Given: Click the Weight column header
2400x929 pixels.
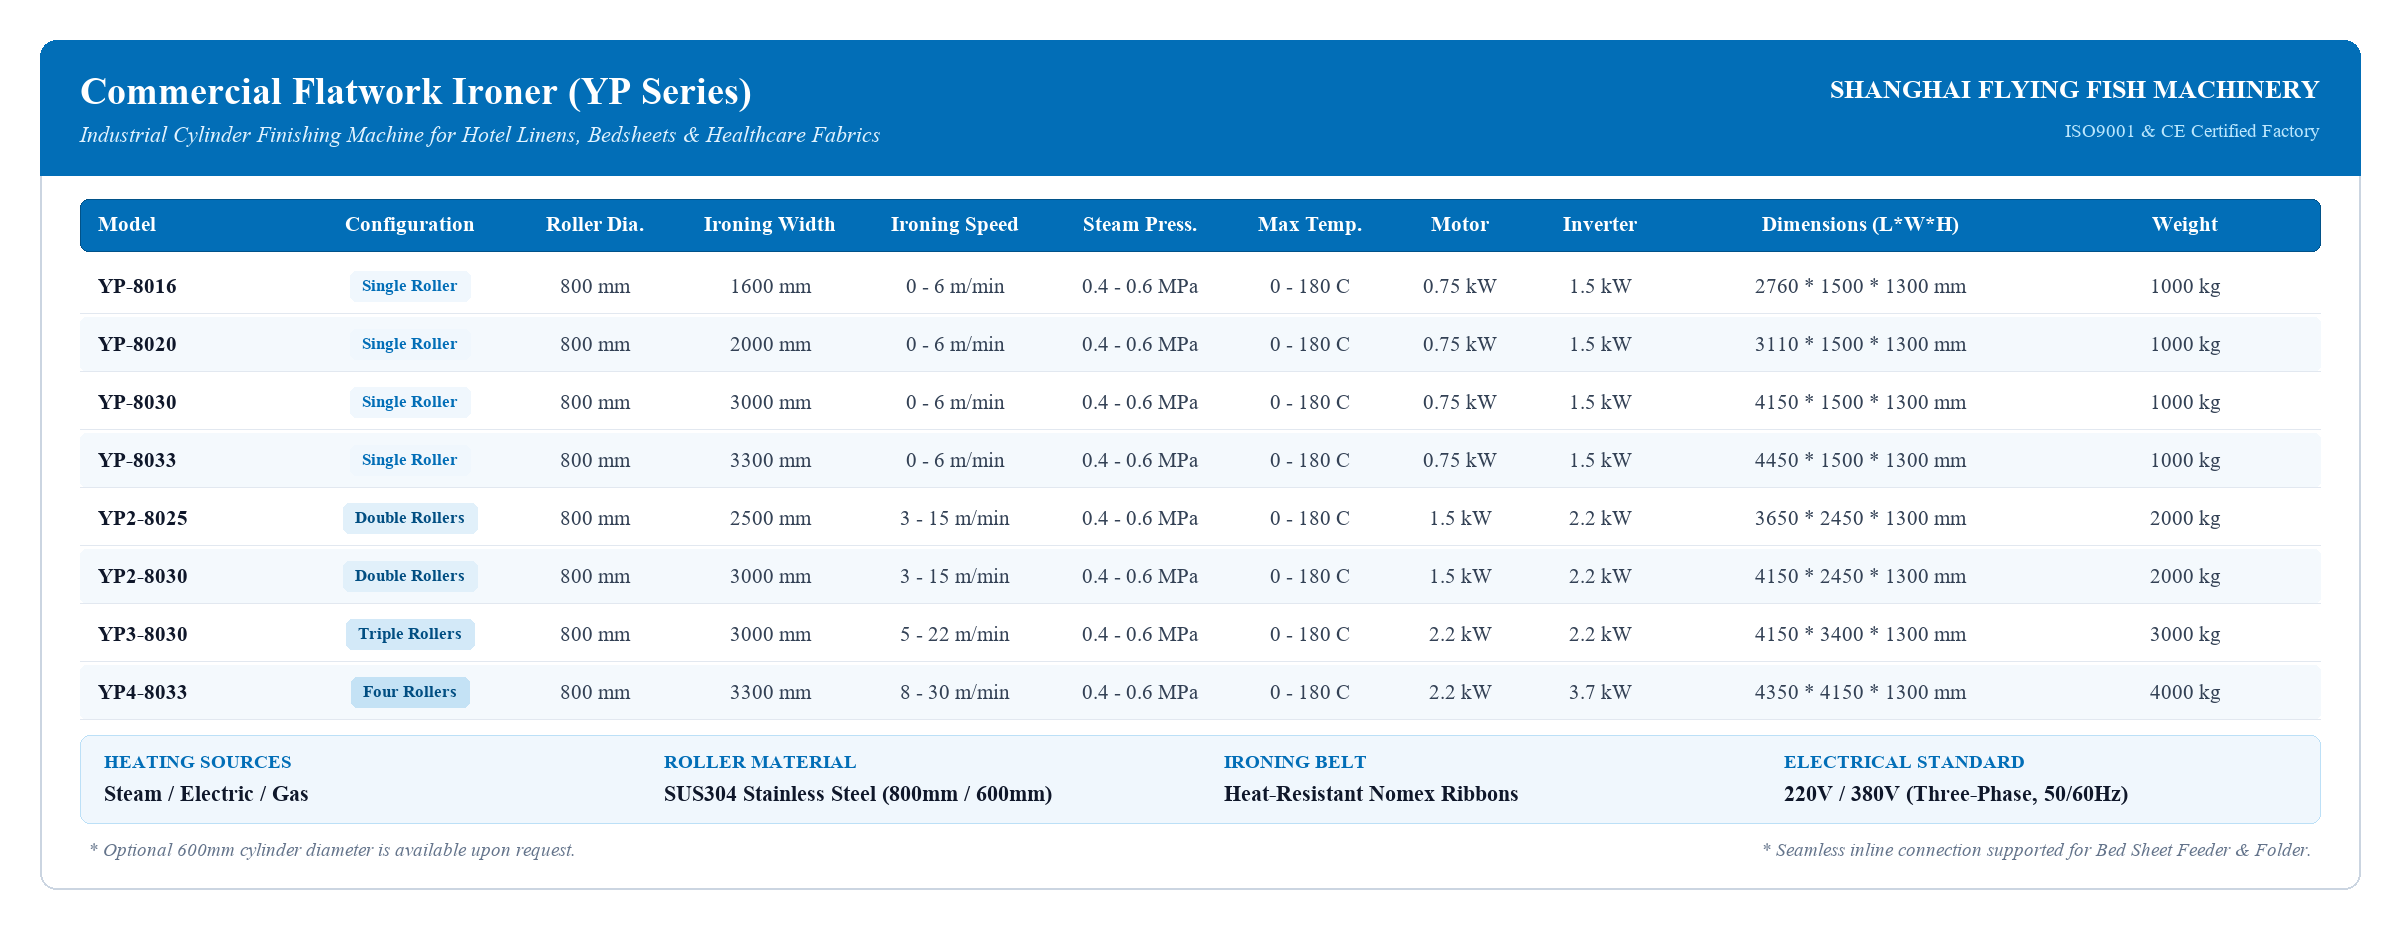Looking at the screenshot, I should pyautogui.click(x=2184, y=225).
